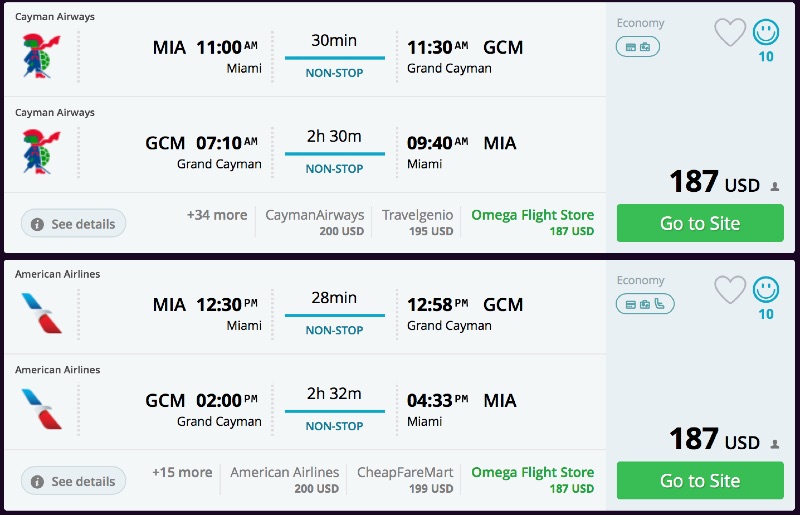Image resolution: width=800 pixels, height=515 pixels.
Task: Expand See details for the Cayman Airways flight
Action: coord(74,224)
